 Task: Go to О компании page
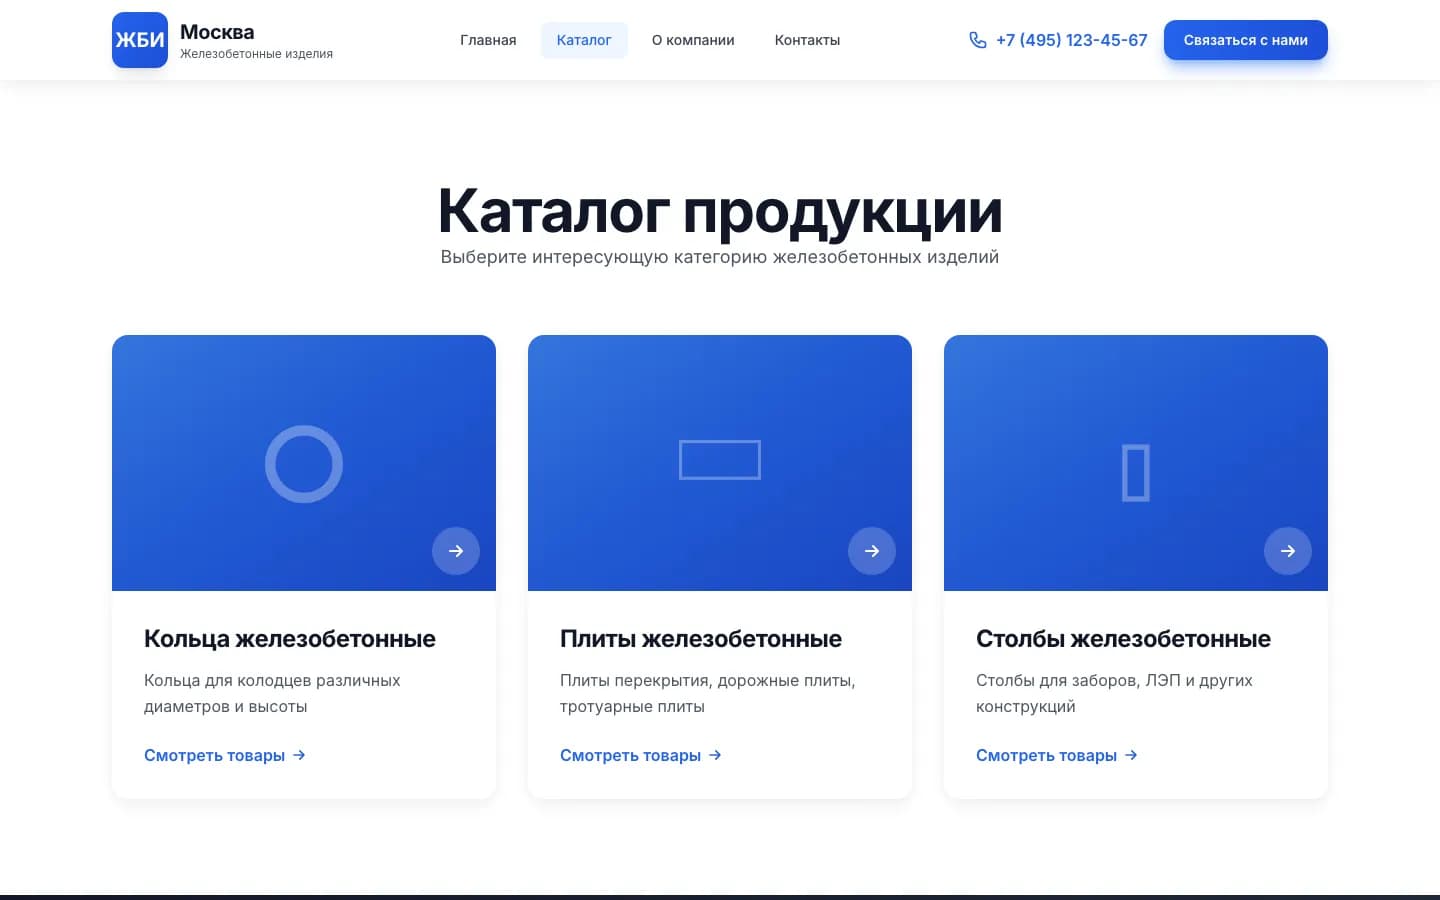coord(693,40)
